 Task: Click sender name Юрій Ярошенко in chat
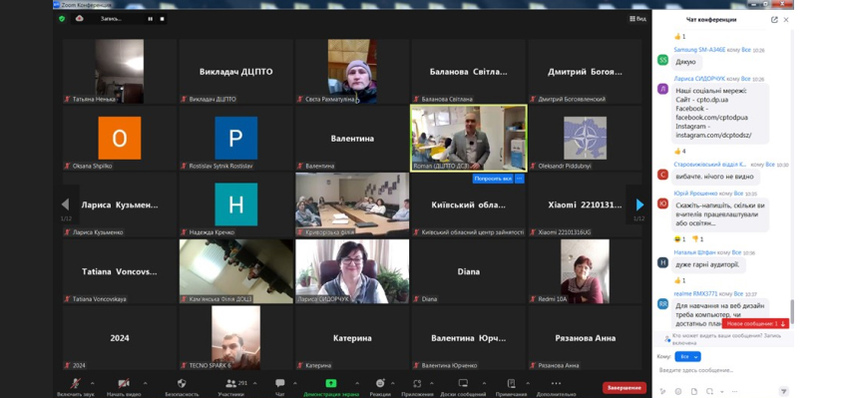pyautogui.click(x=696, y=193)
